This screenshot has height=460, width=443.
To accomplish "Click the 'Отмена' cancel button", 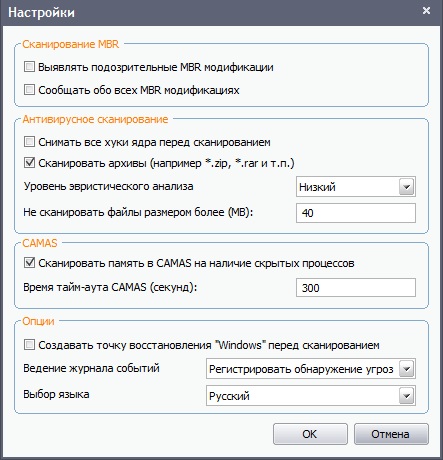I will pyautogui.click(x=391, y=434).
